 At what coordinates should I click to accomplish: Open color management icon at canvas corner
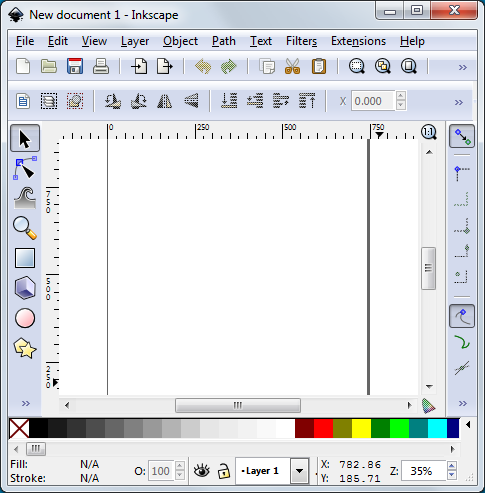point(429,405)
